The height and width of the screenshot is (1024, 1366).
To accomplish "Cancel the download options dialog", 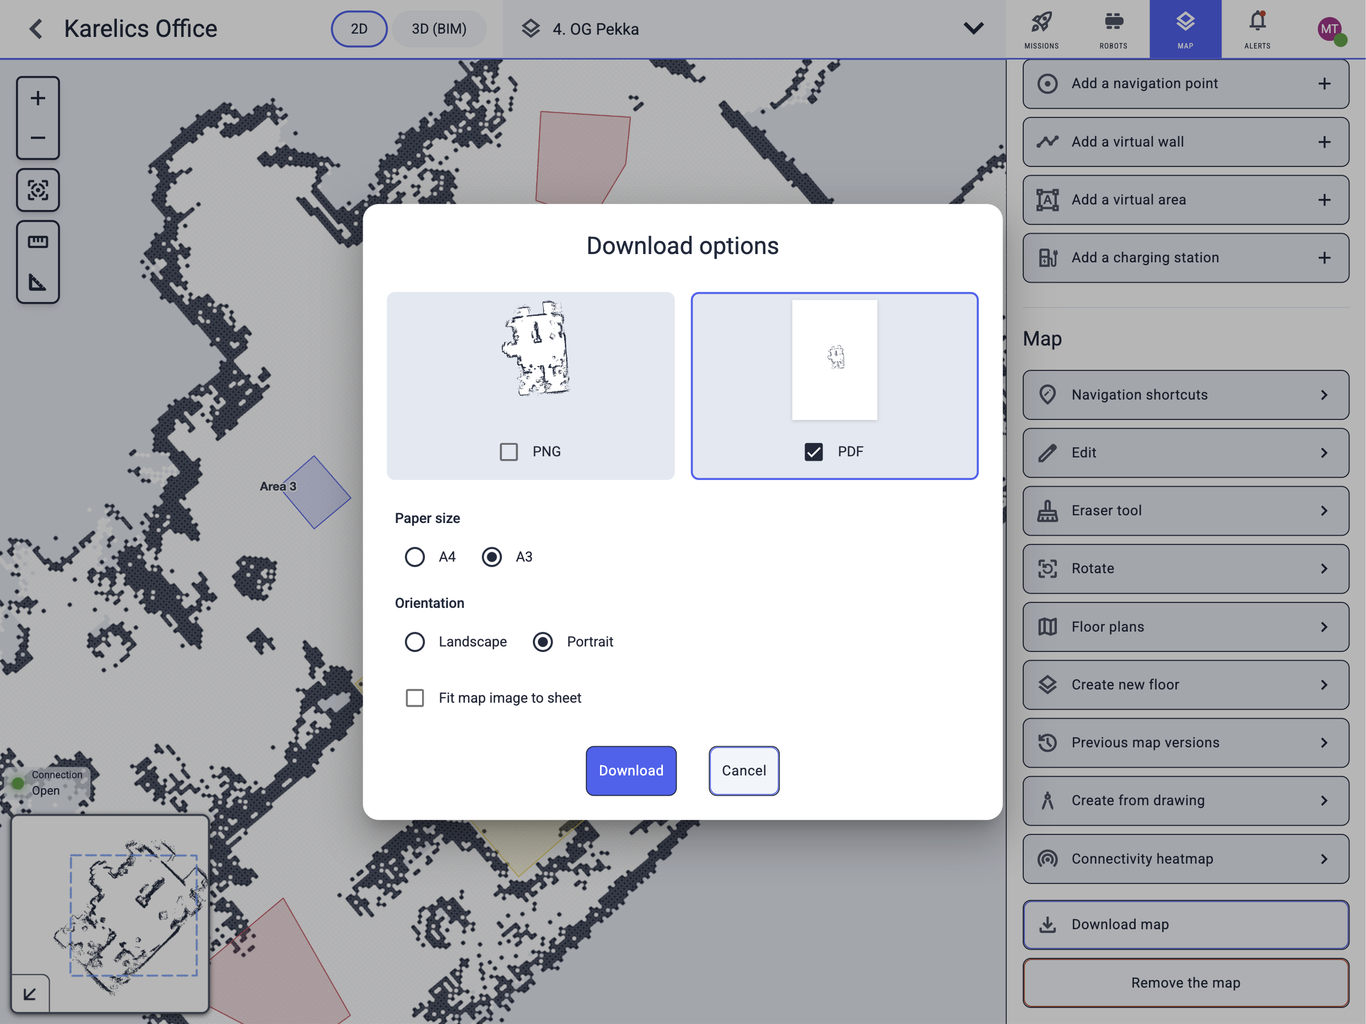I will click(744, 771).
